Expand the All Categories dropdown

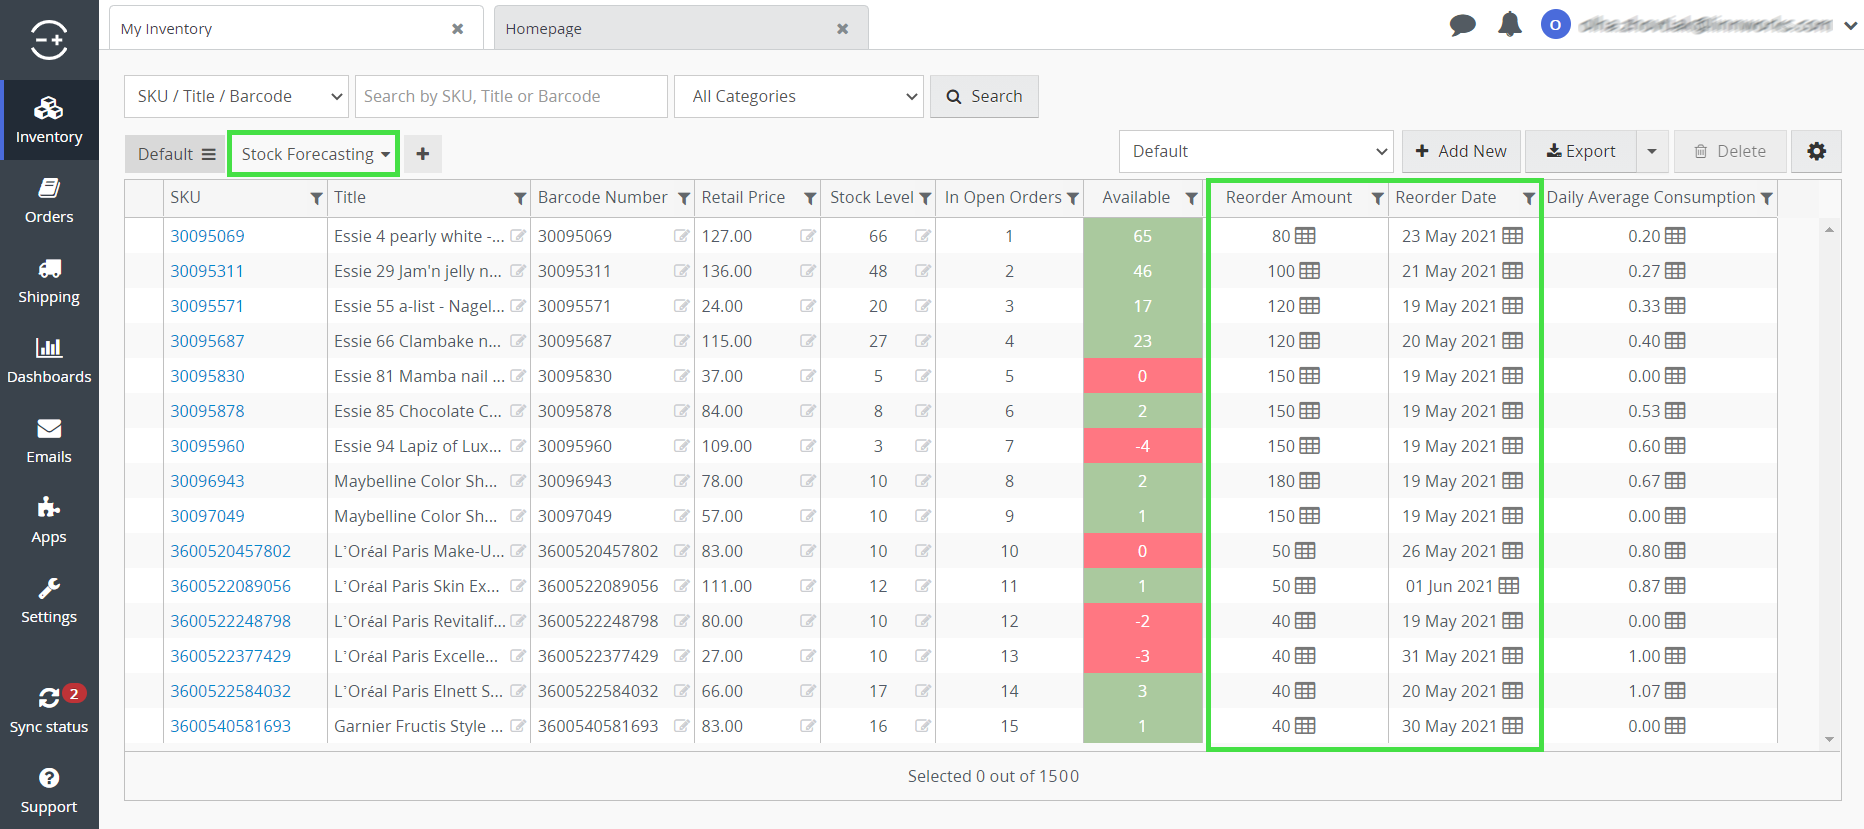pos(799,97)
